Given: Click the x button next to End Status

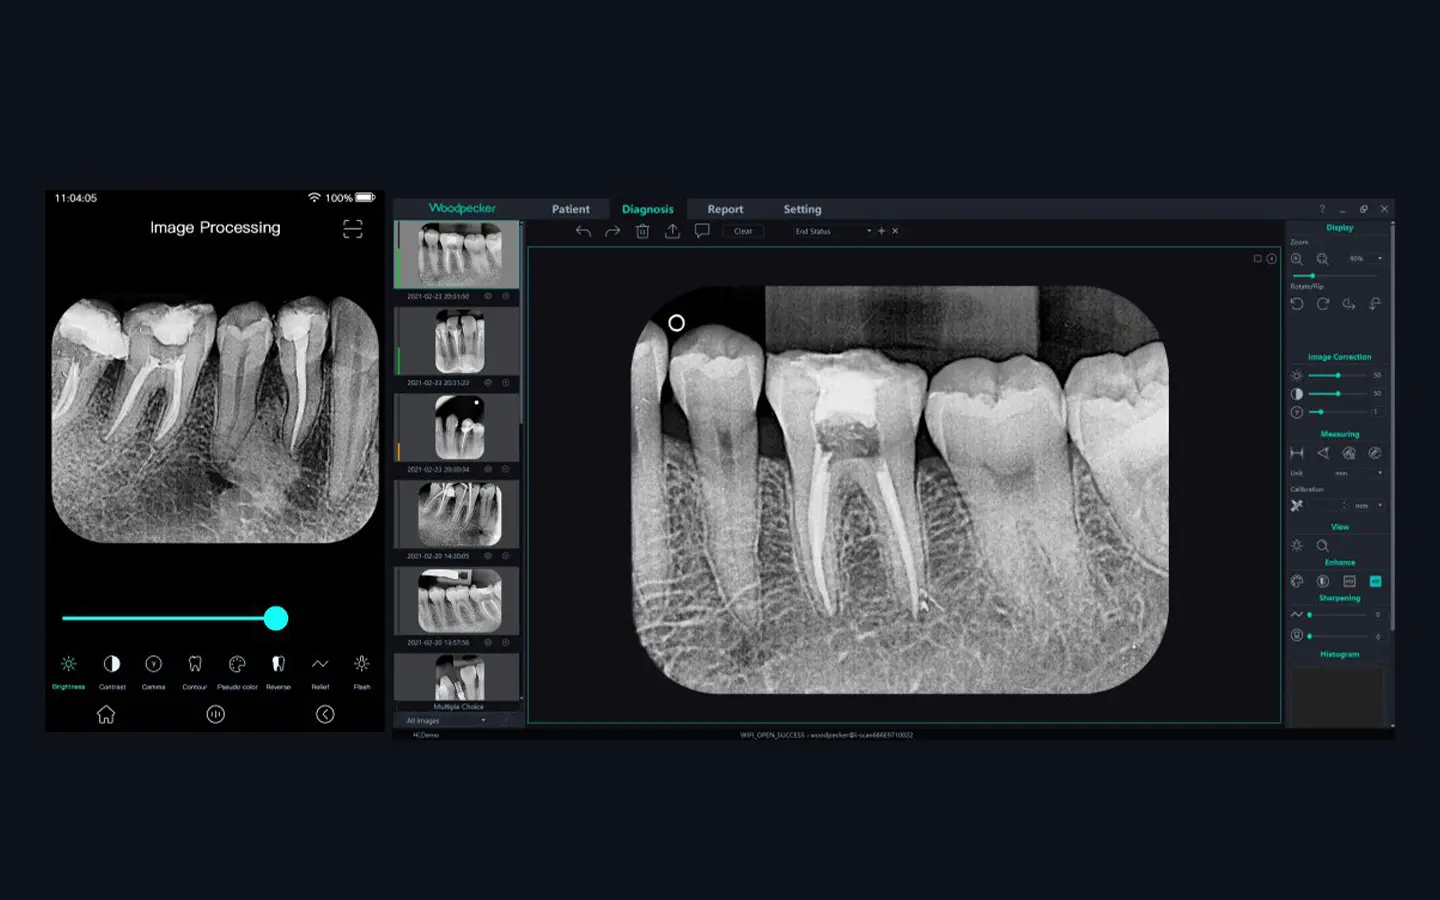Looking at the screenshot, I should point(895,231).
